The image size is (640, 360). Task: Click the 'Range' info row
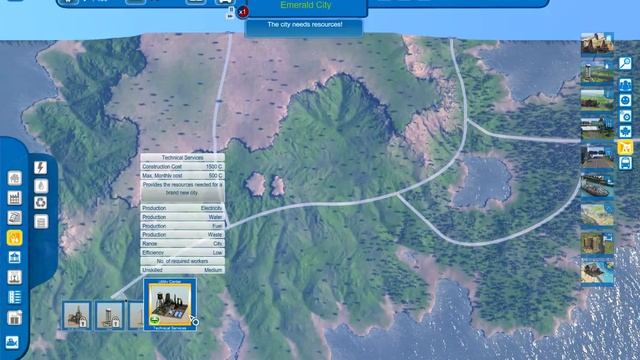[x=182, y=244]
